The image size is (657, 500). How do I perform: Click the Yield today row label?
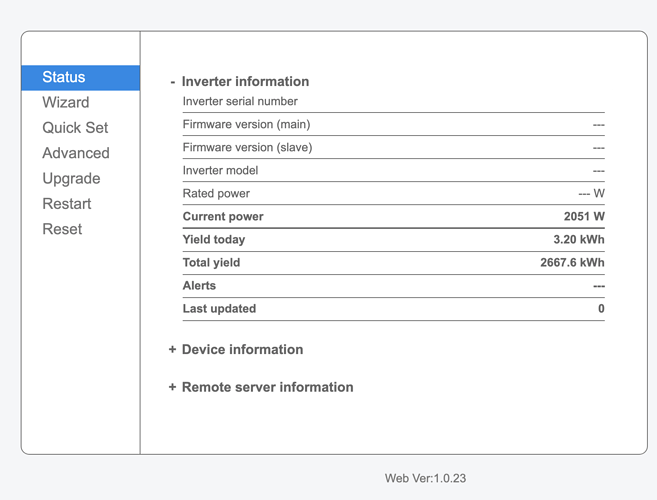tap(214, 240)
